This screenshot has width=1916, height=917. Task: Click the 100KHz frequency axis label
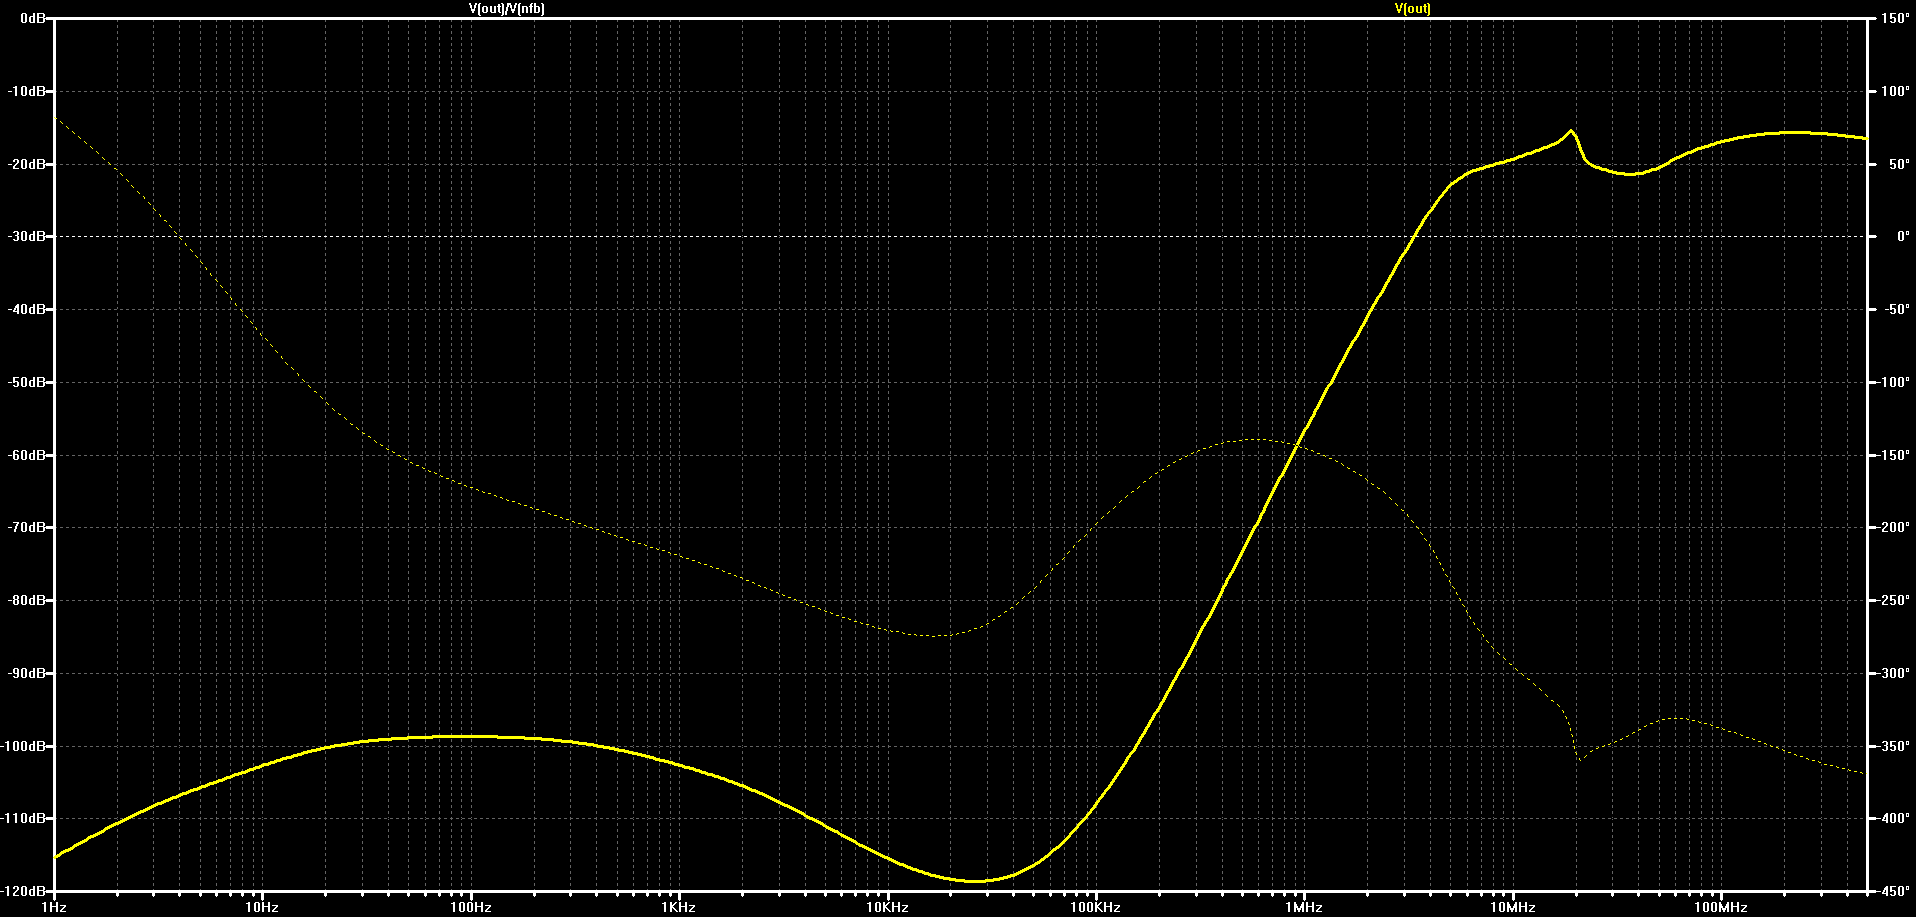[x=1096, y=908]
